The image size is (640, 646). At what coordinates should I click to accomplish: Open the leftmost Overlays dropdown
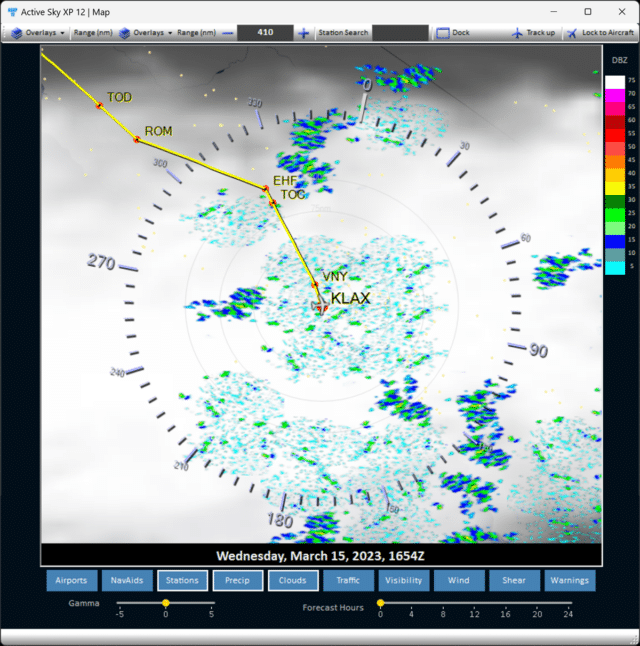coord(40,33)
